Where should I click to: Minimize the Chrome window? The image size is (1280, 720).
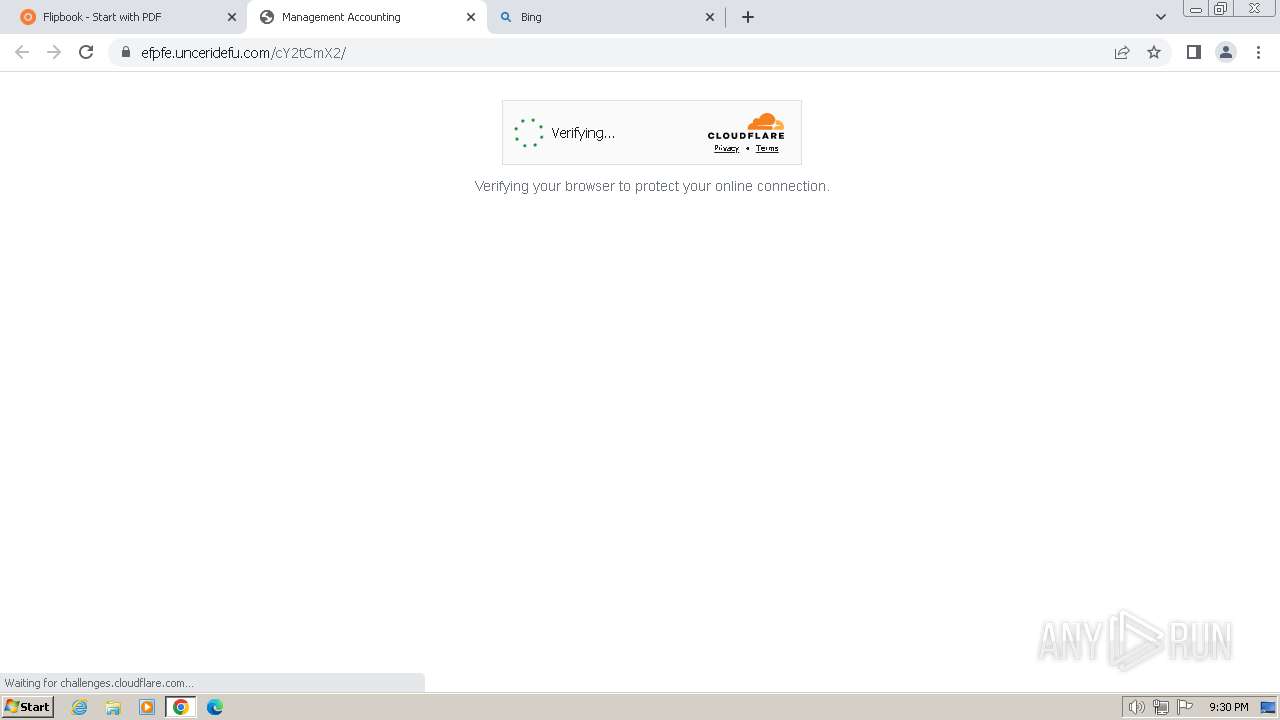tap(1196, 9)
